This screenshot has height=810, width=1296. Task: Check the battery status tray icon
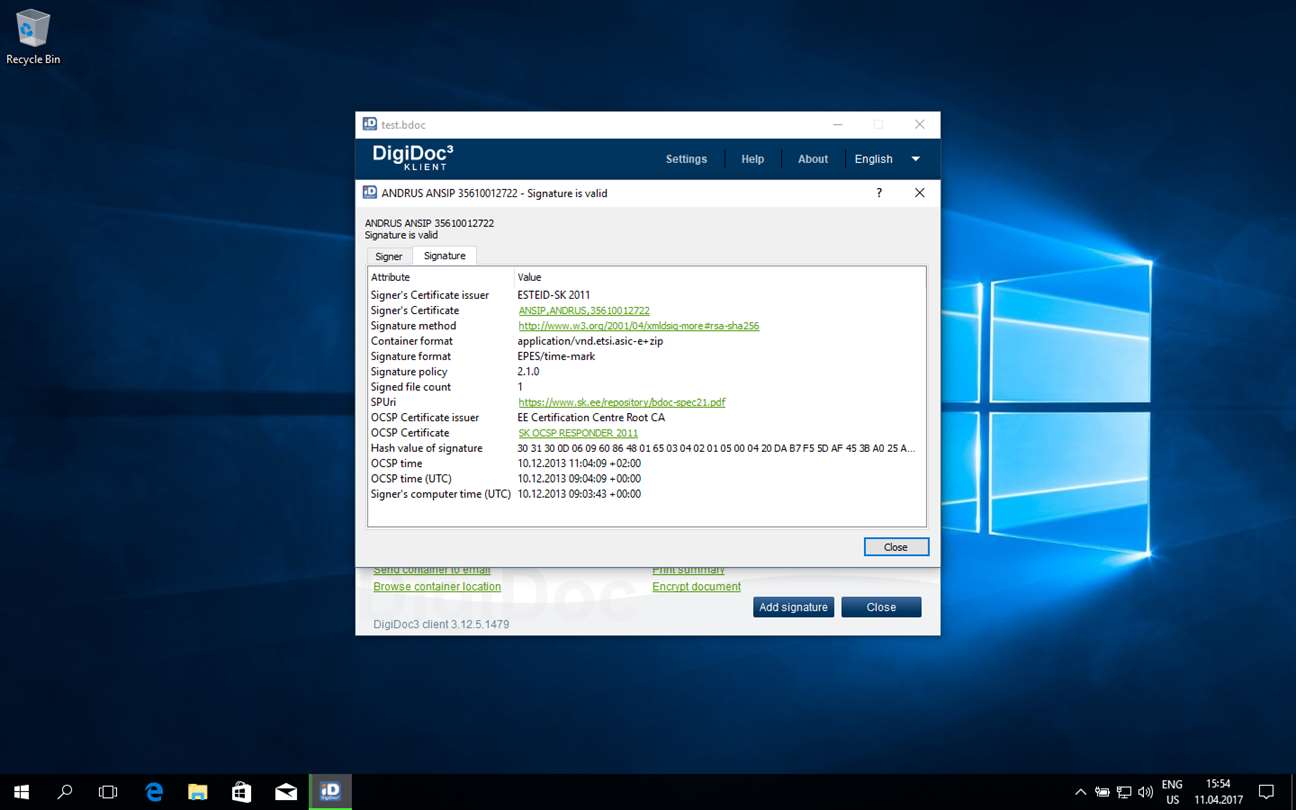click(1102, 792)
